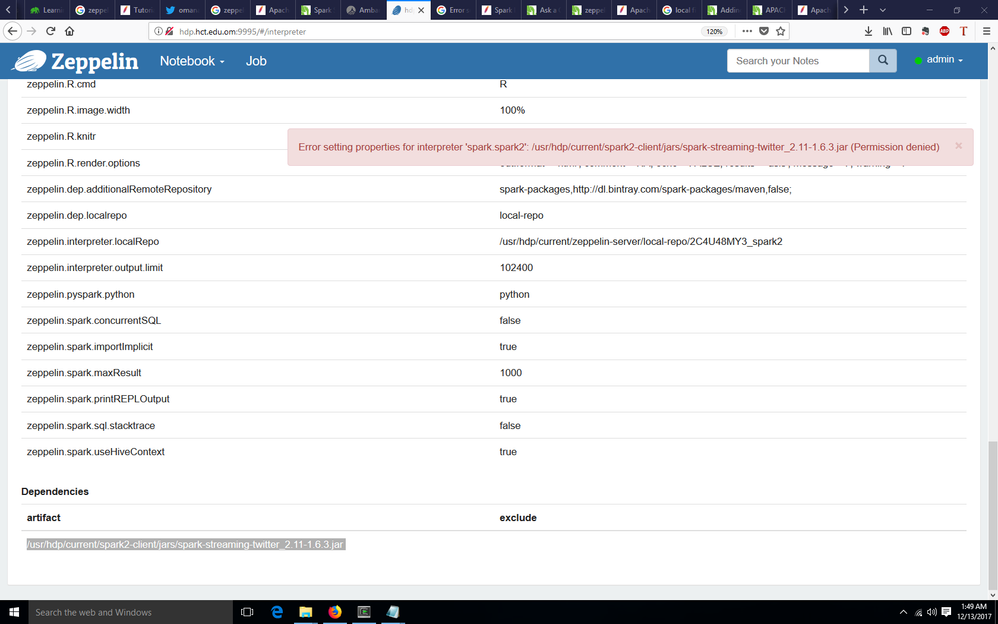Reset the 120% zoom level badge
This screenshot has width=998, height=624.
coord(714,31)
